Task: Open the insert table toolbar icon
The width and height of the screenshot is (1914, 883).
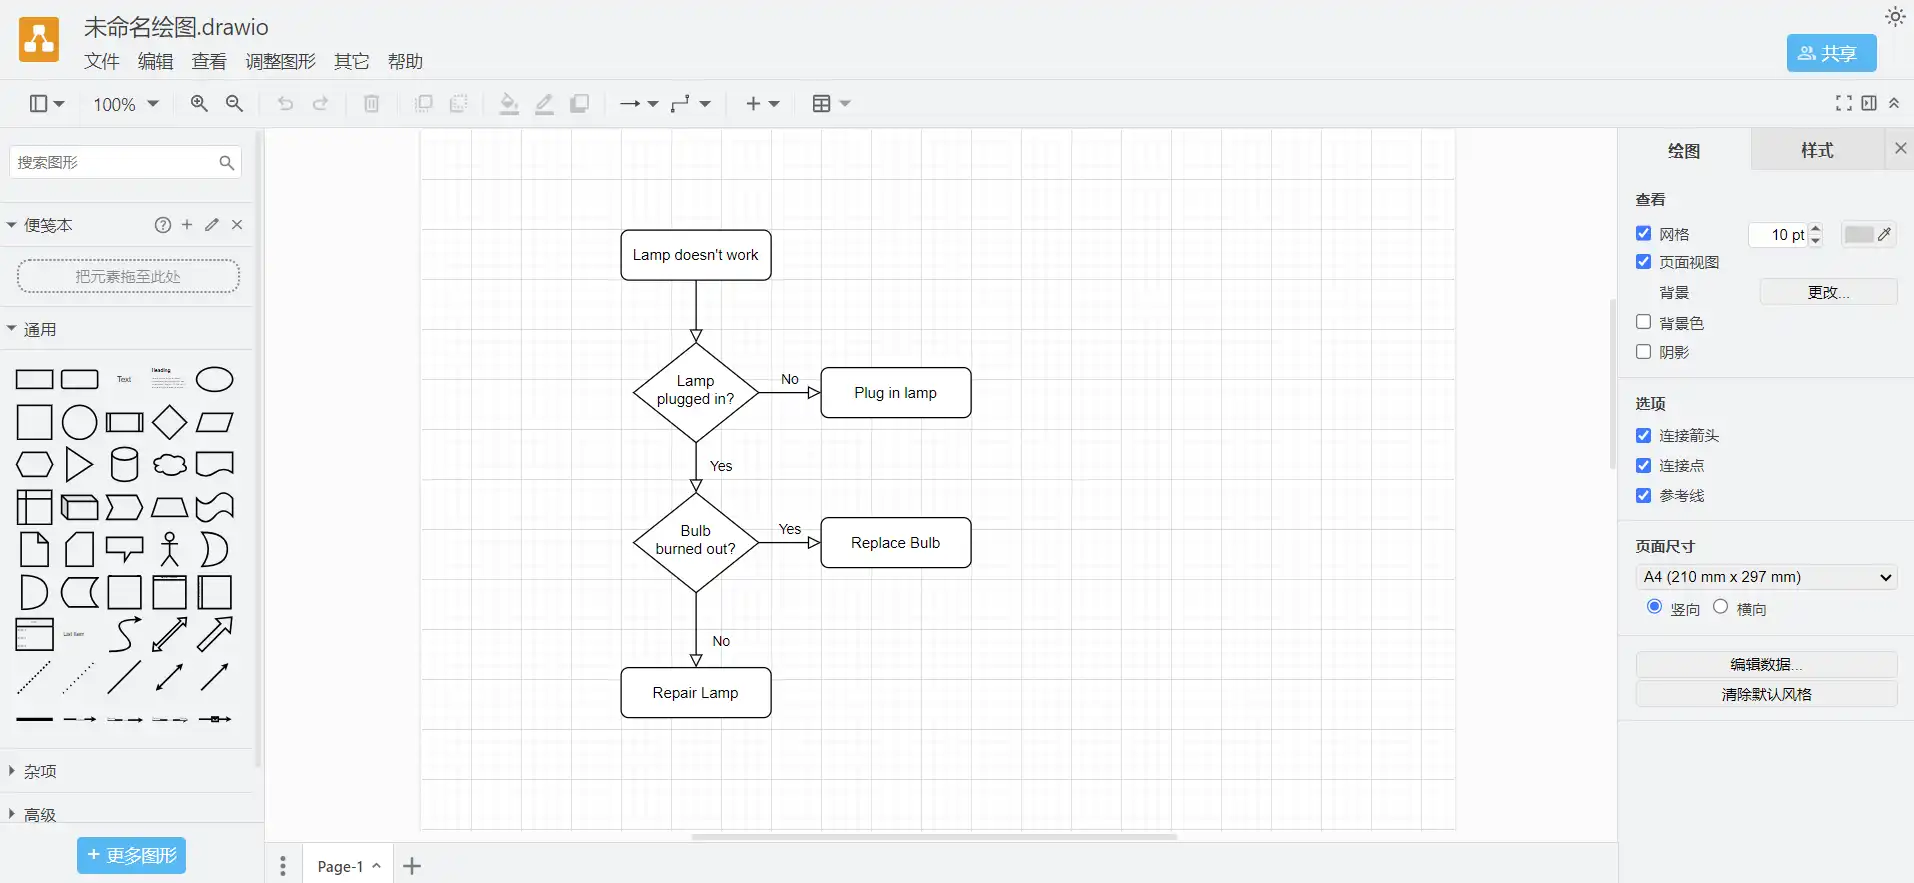Action: [830, 104]
